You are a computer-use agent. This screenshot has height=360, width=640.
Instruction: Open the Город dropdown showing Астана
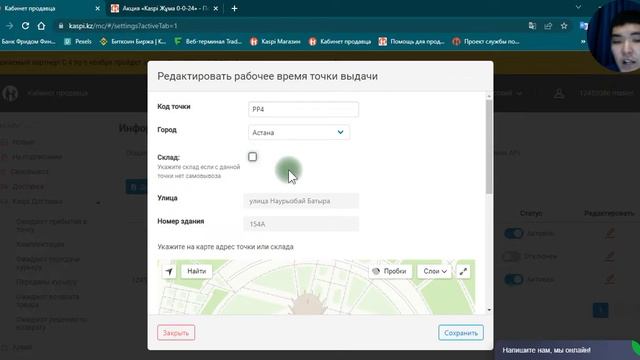[299, 132]
